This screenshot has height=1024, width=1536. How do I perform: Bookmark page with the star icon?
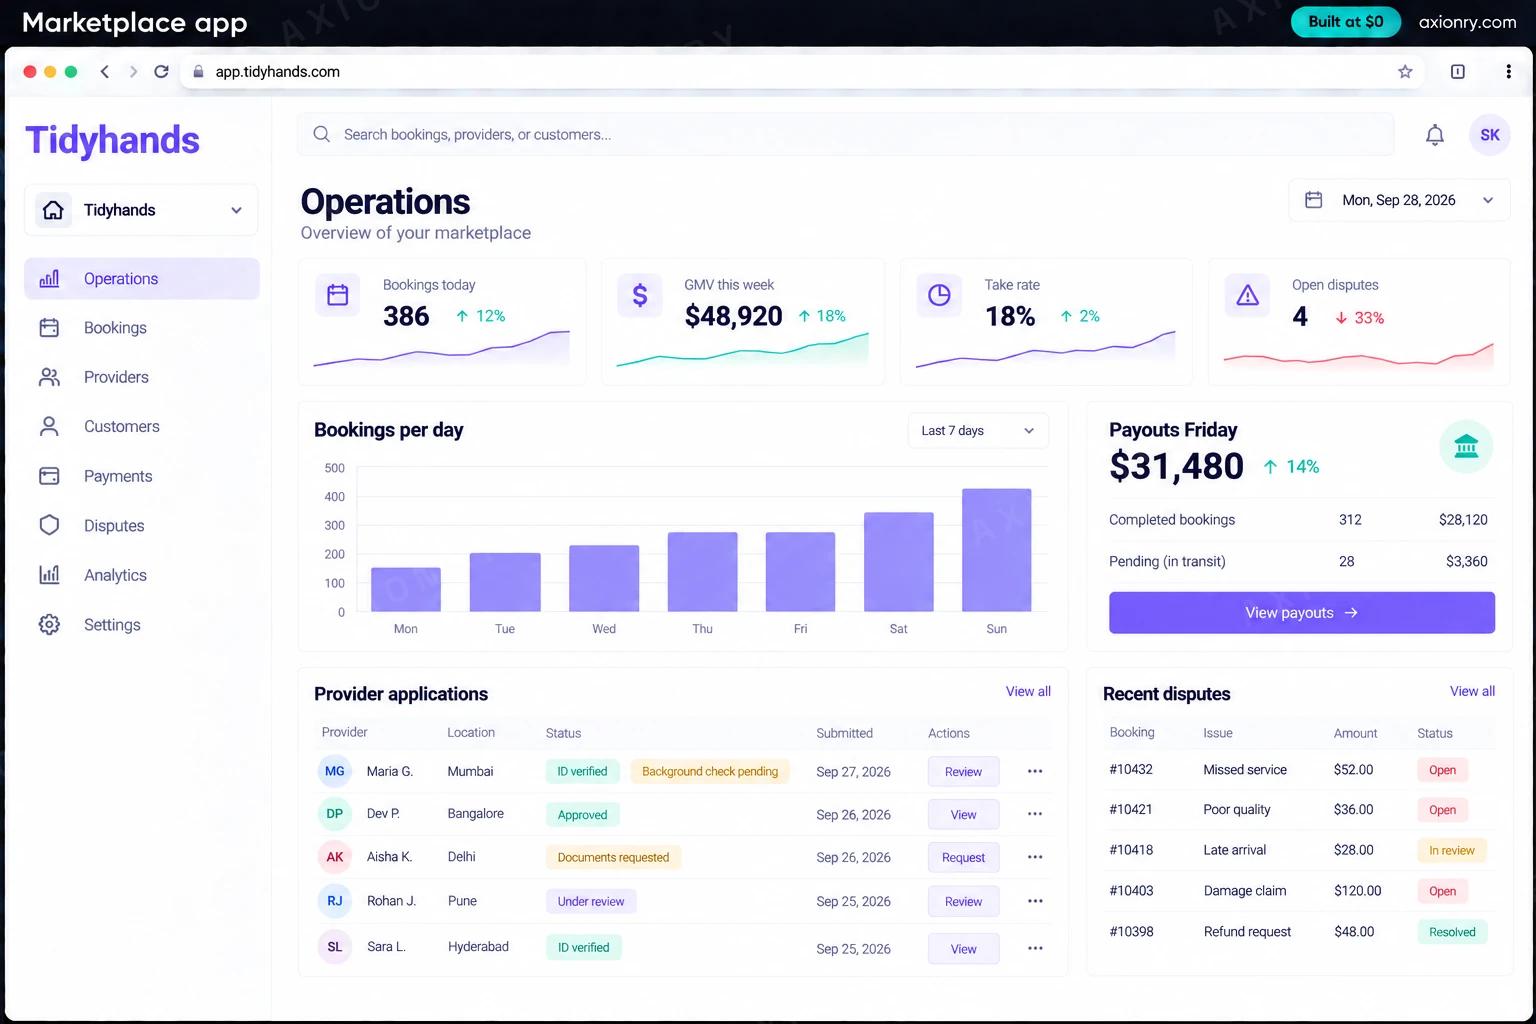coord(1405,72)
